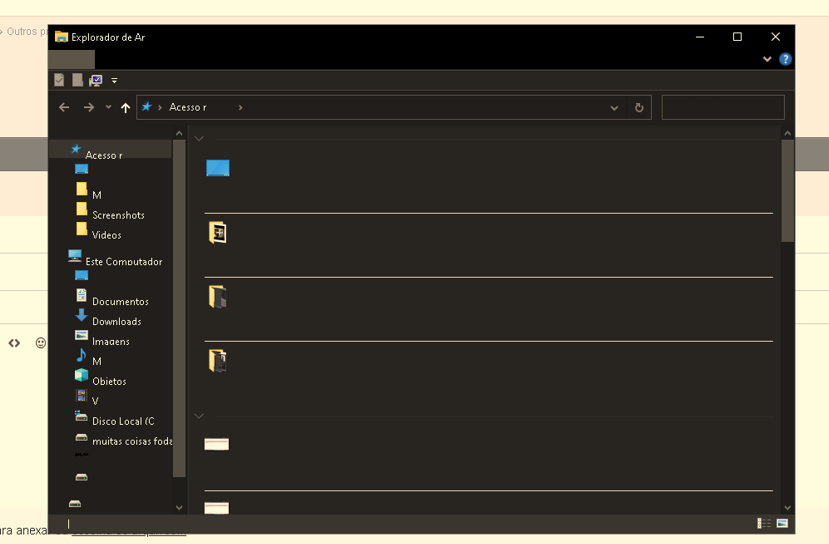Click the folder icon beside Screenshots
This screenshot has height=544, width=829.
pos(81,209)
